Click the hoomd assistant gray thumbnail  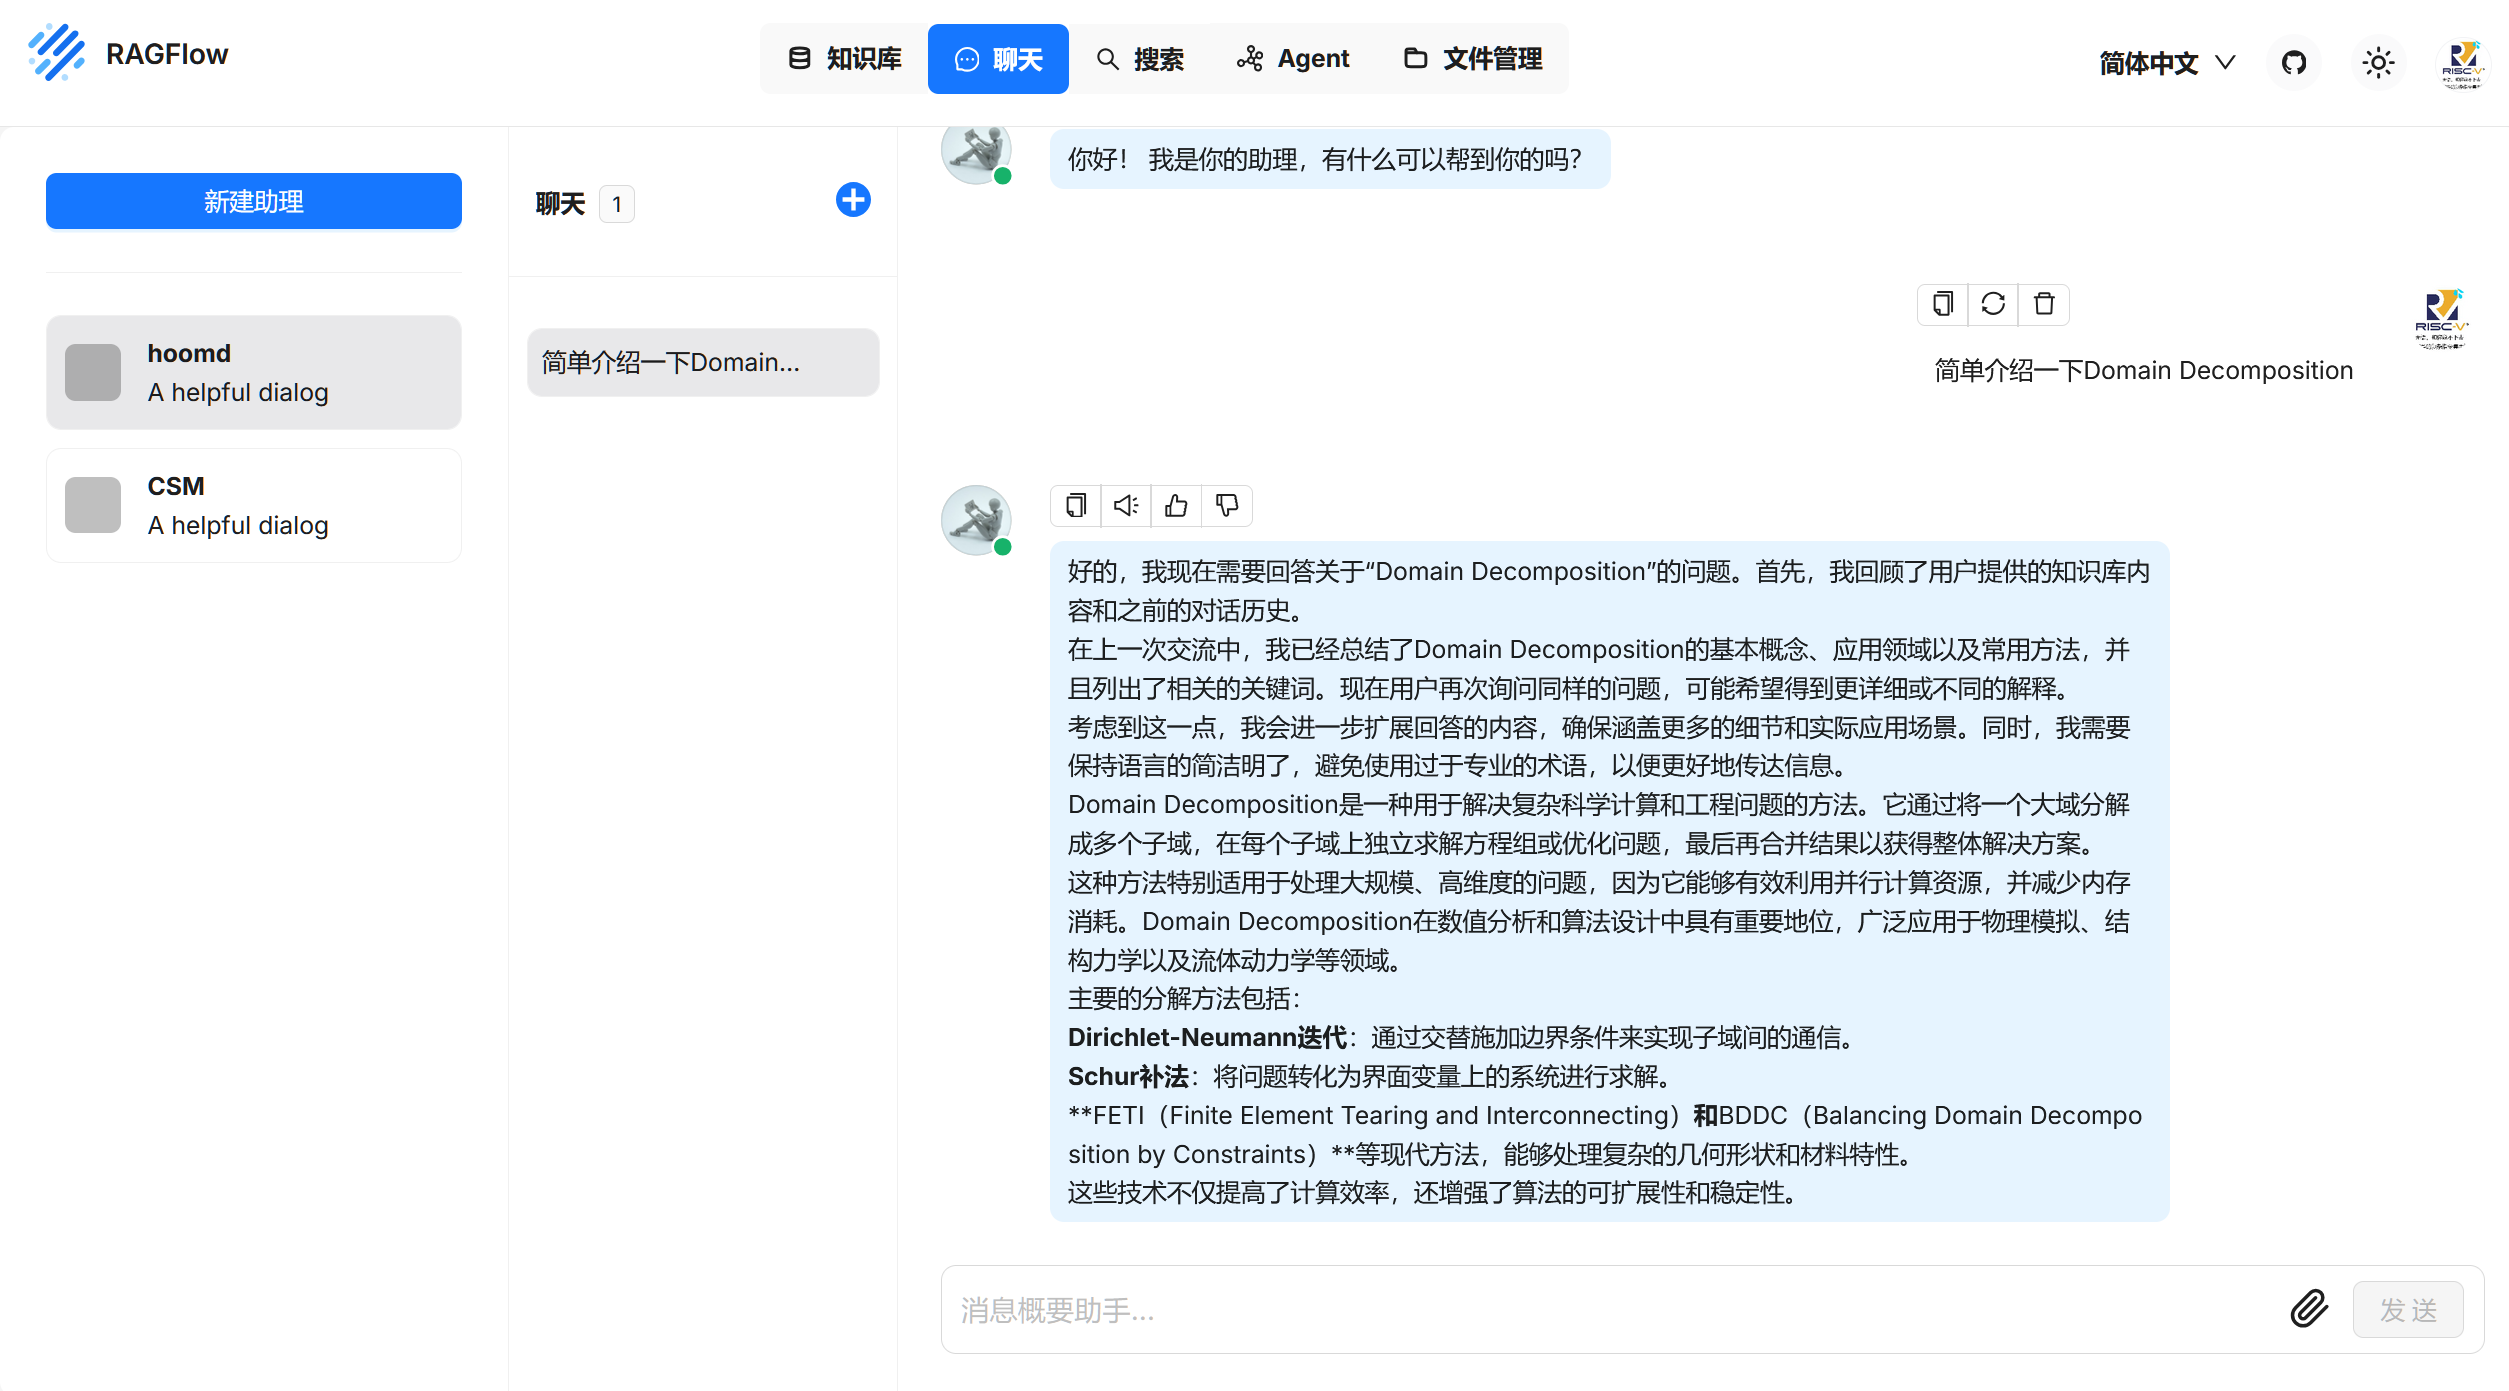[93, 372]
